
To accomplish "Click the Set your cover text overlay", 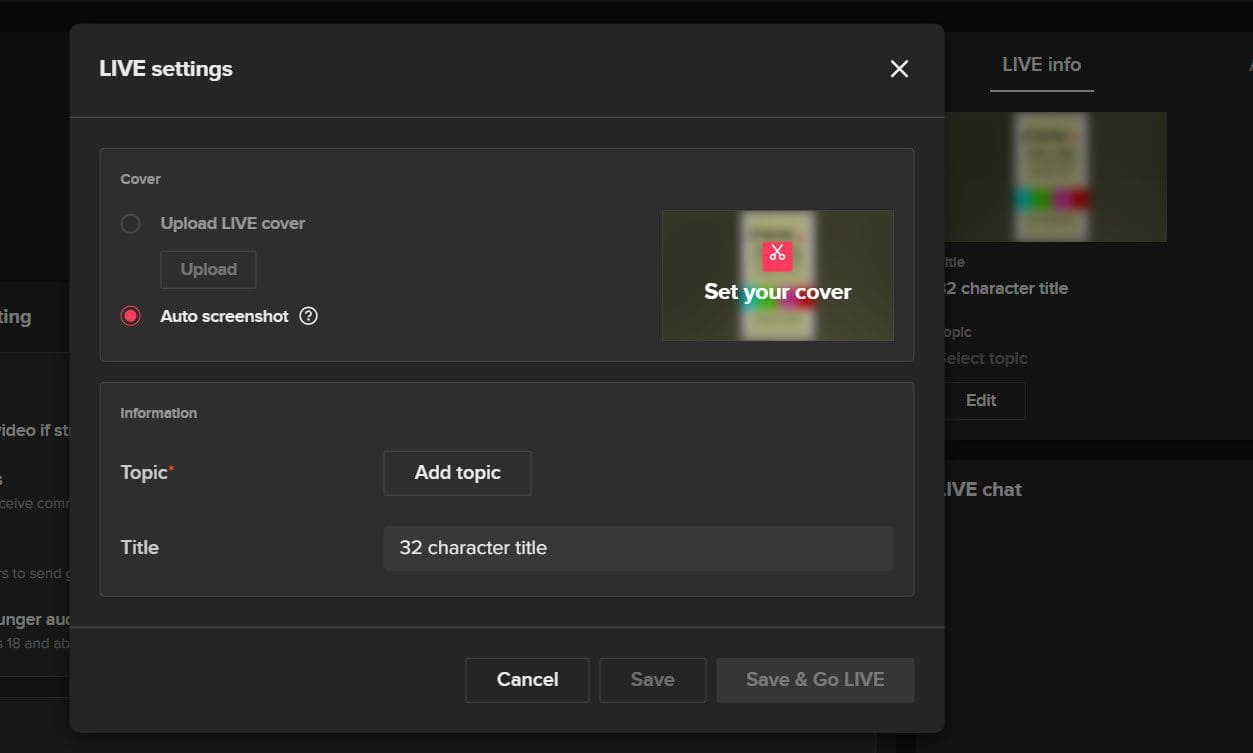I will click(x=777, y=292).
